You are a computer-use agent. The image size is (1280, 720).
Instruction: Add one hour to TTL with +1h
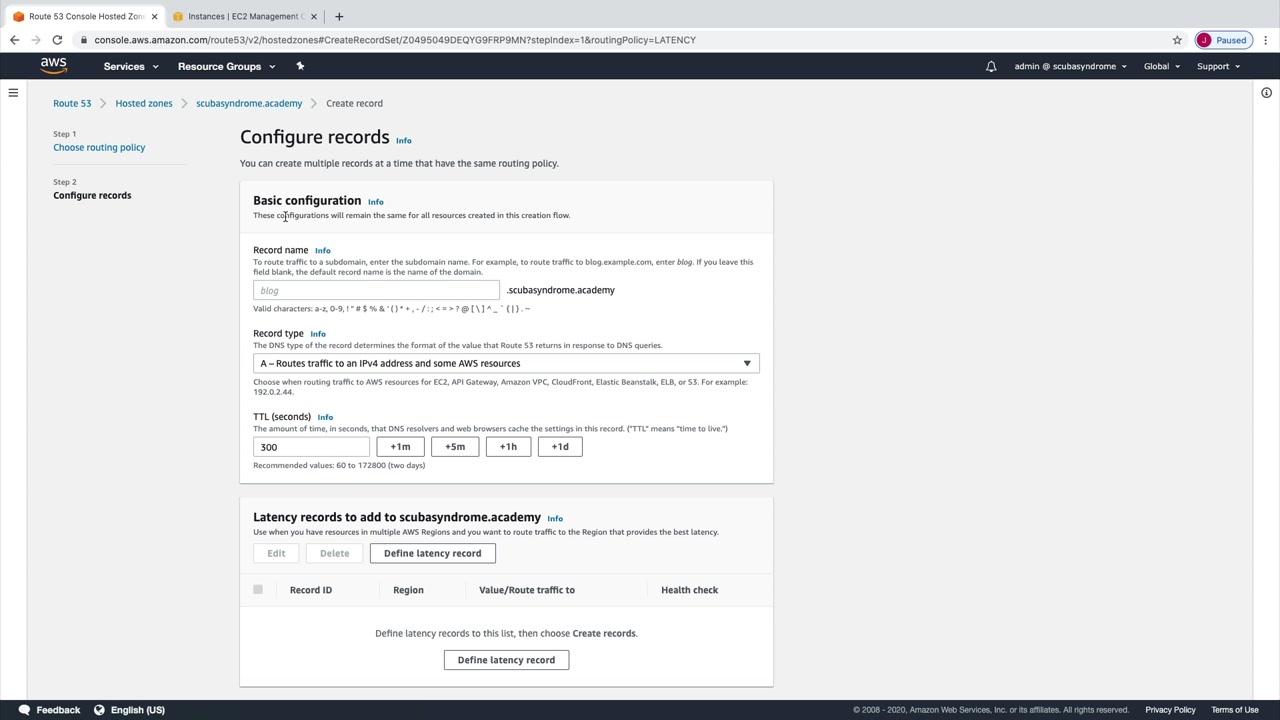[508, 447]
